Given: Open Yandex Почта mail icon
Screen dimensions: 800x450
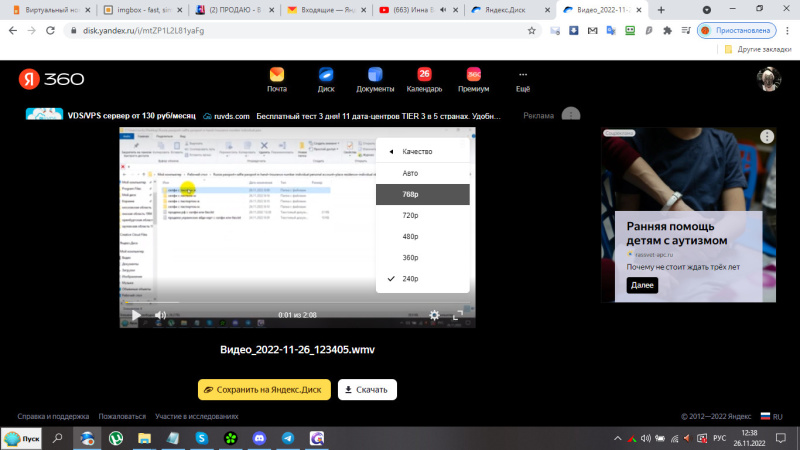Looking at the screenshot, I should point(276,75).
